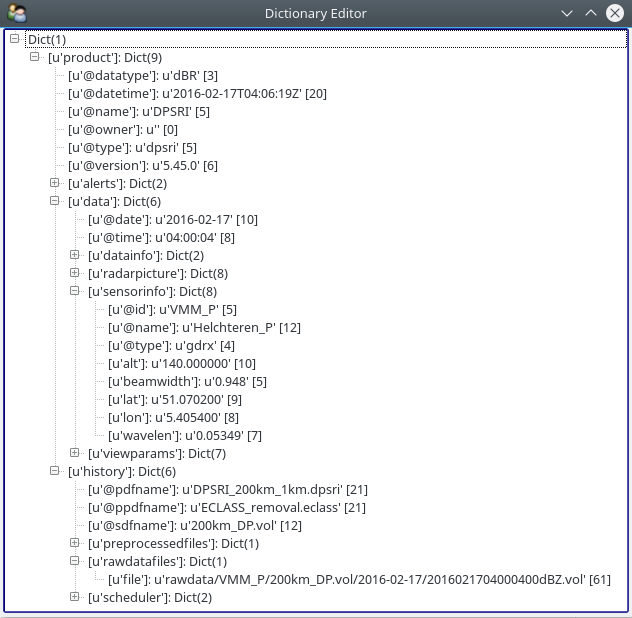Select the u'@owner' empty value row
632x618 pixels.
[123, 130]
